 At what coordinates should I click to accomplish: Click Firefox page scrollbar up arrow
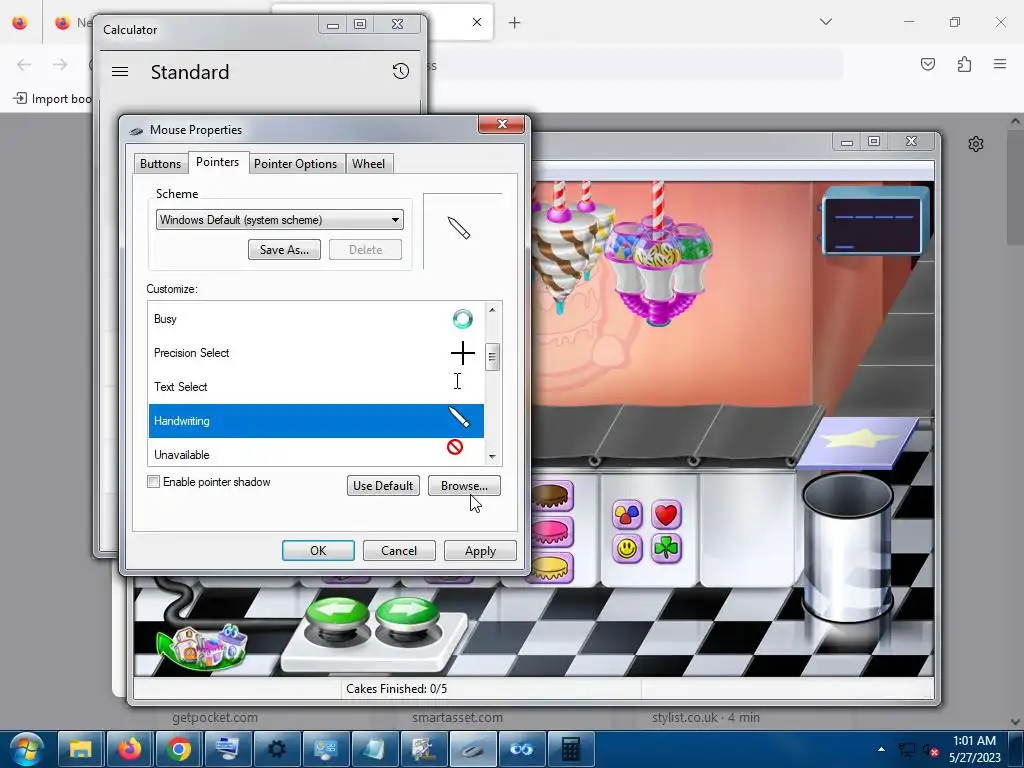coord(1016,121)
